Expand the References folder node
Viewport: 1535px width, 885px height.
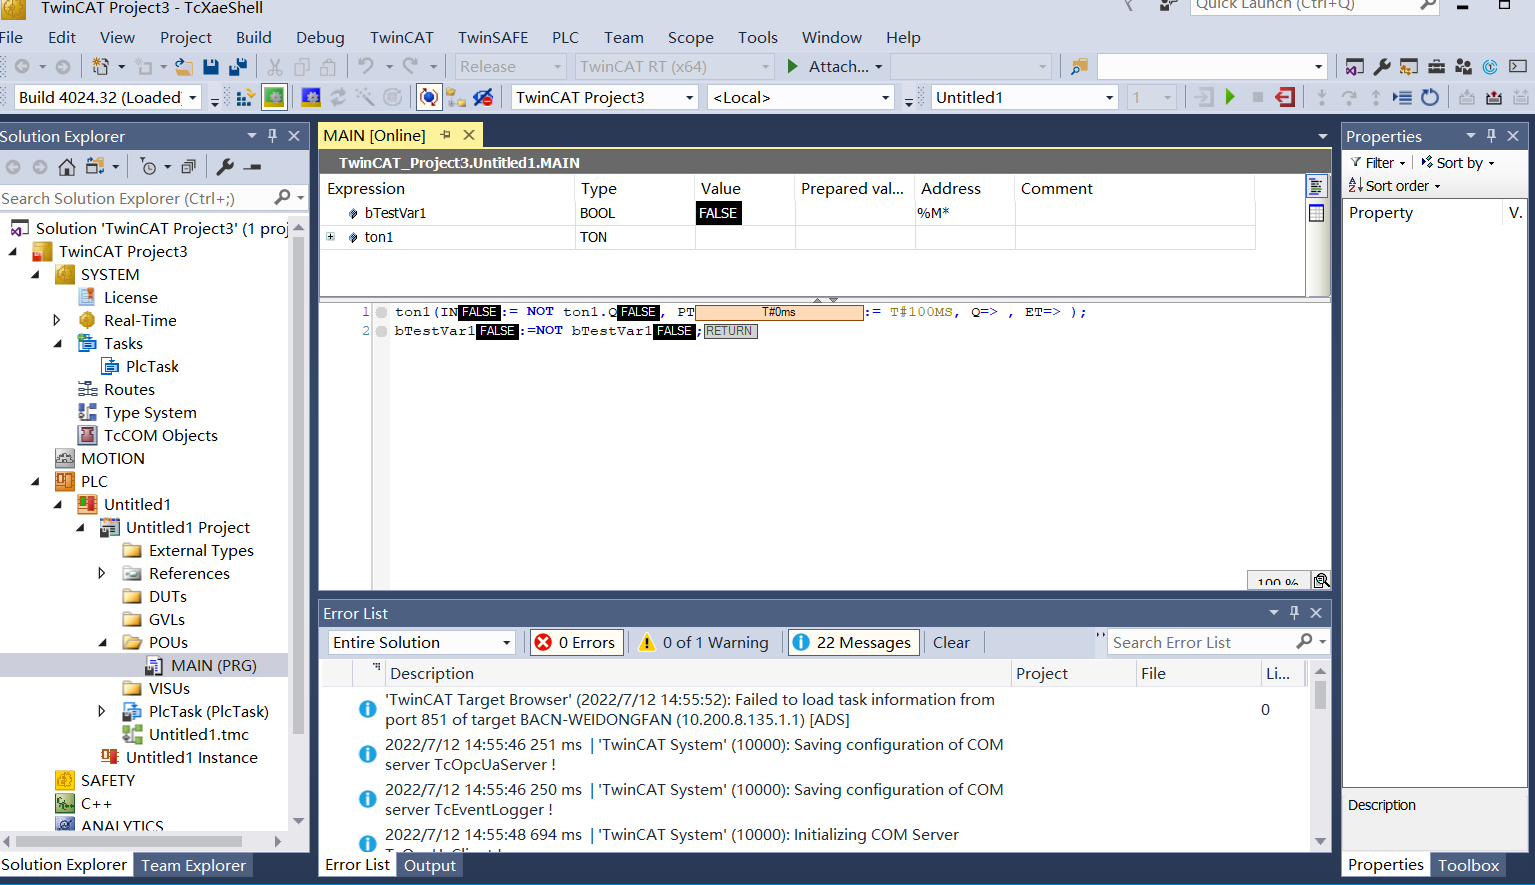coord(101,573)
